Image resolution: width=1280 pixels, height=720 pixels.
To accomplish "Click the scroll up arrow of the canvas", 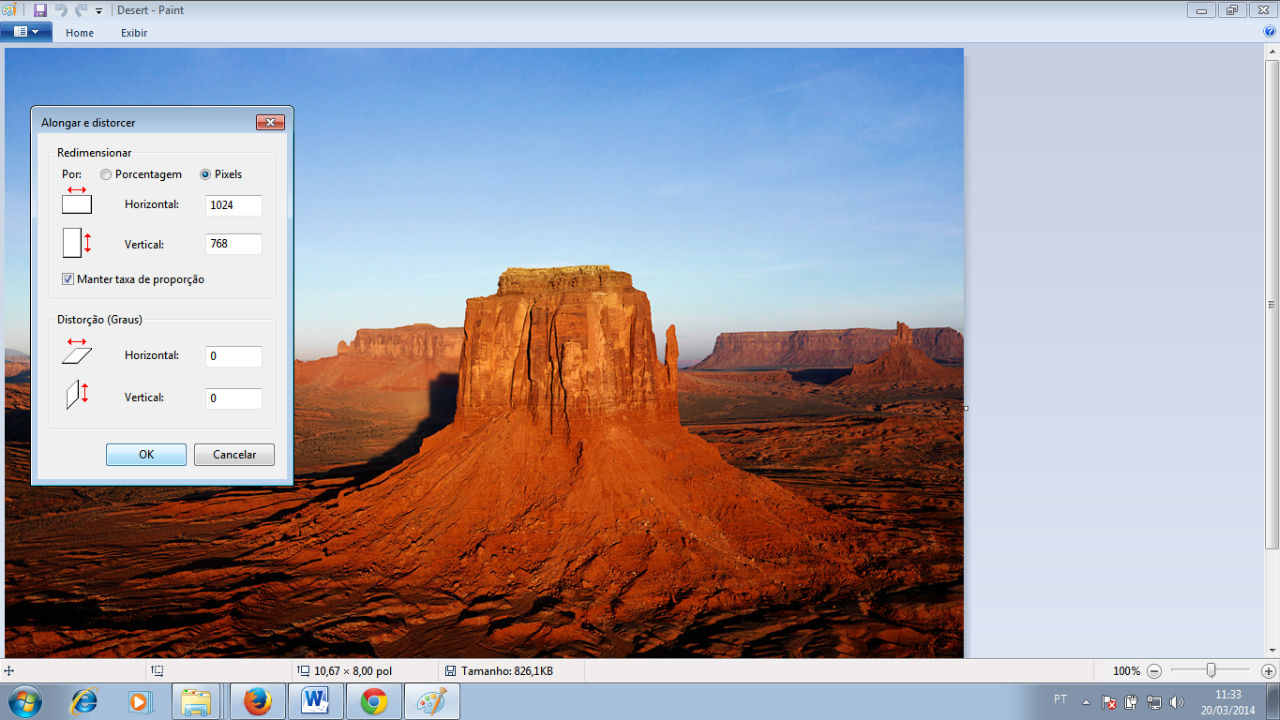I will pos(1272,52).
